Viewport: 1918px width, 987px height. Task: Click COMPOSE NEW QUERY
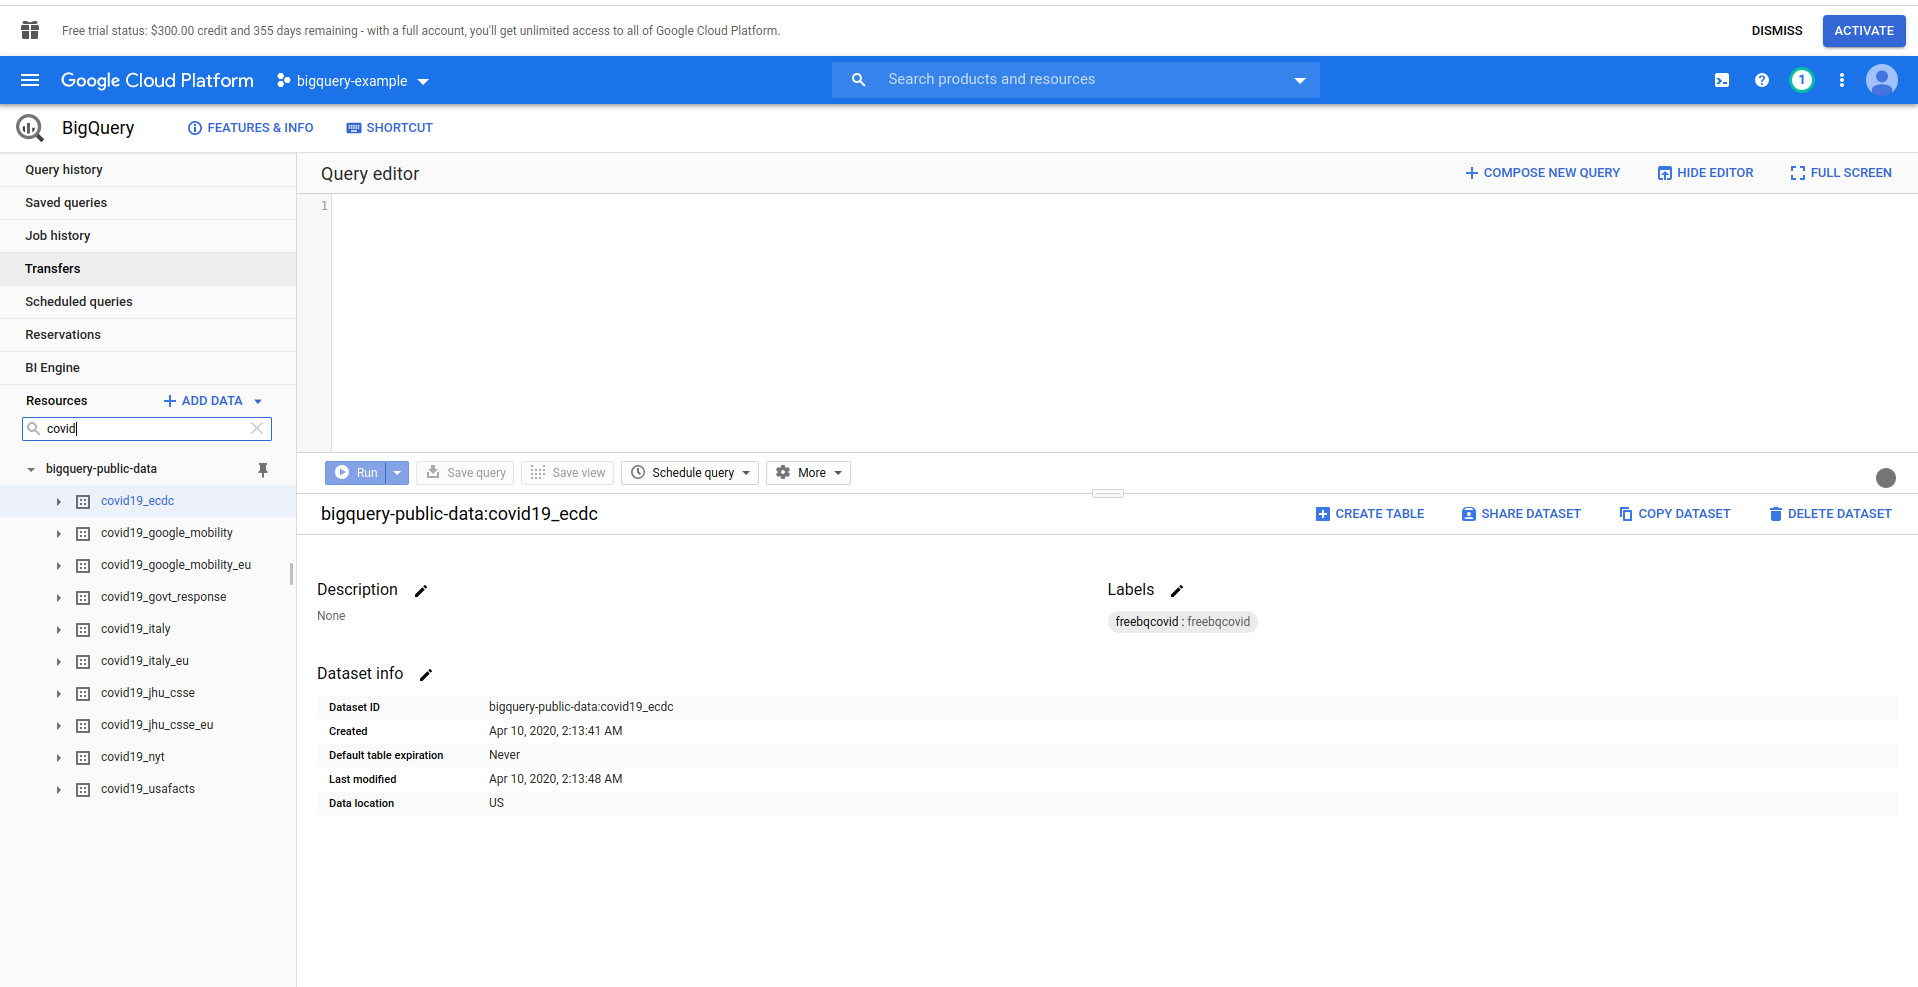1542,173
